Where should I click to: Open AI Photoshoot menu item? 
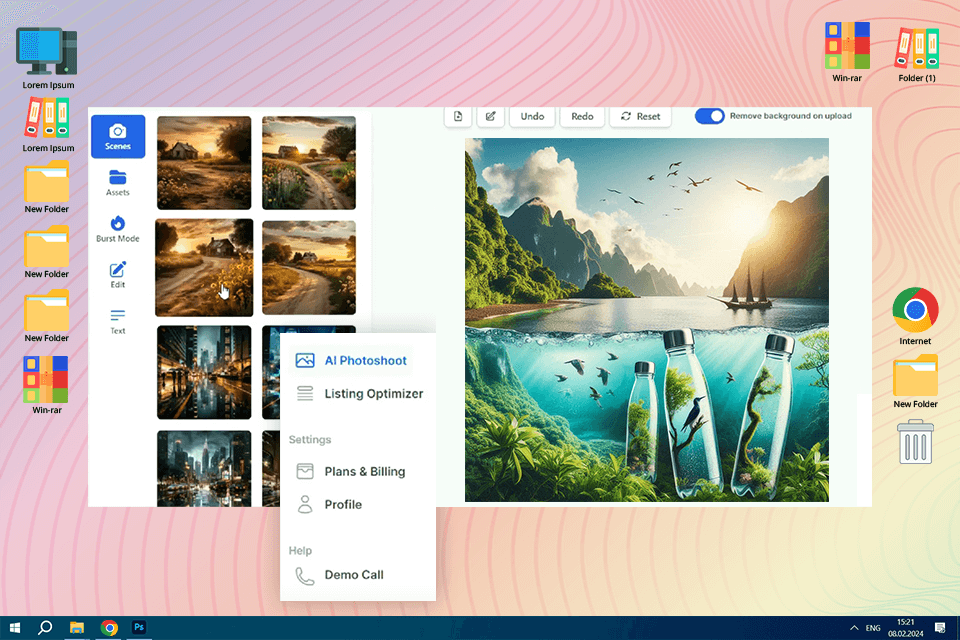[350, 360]
